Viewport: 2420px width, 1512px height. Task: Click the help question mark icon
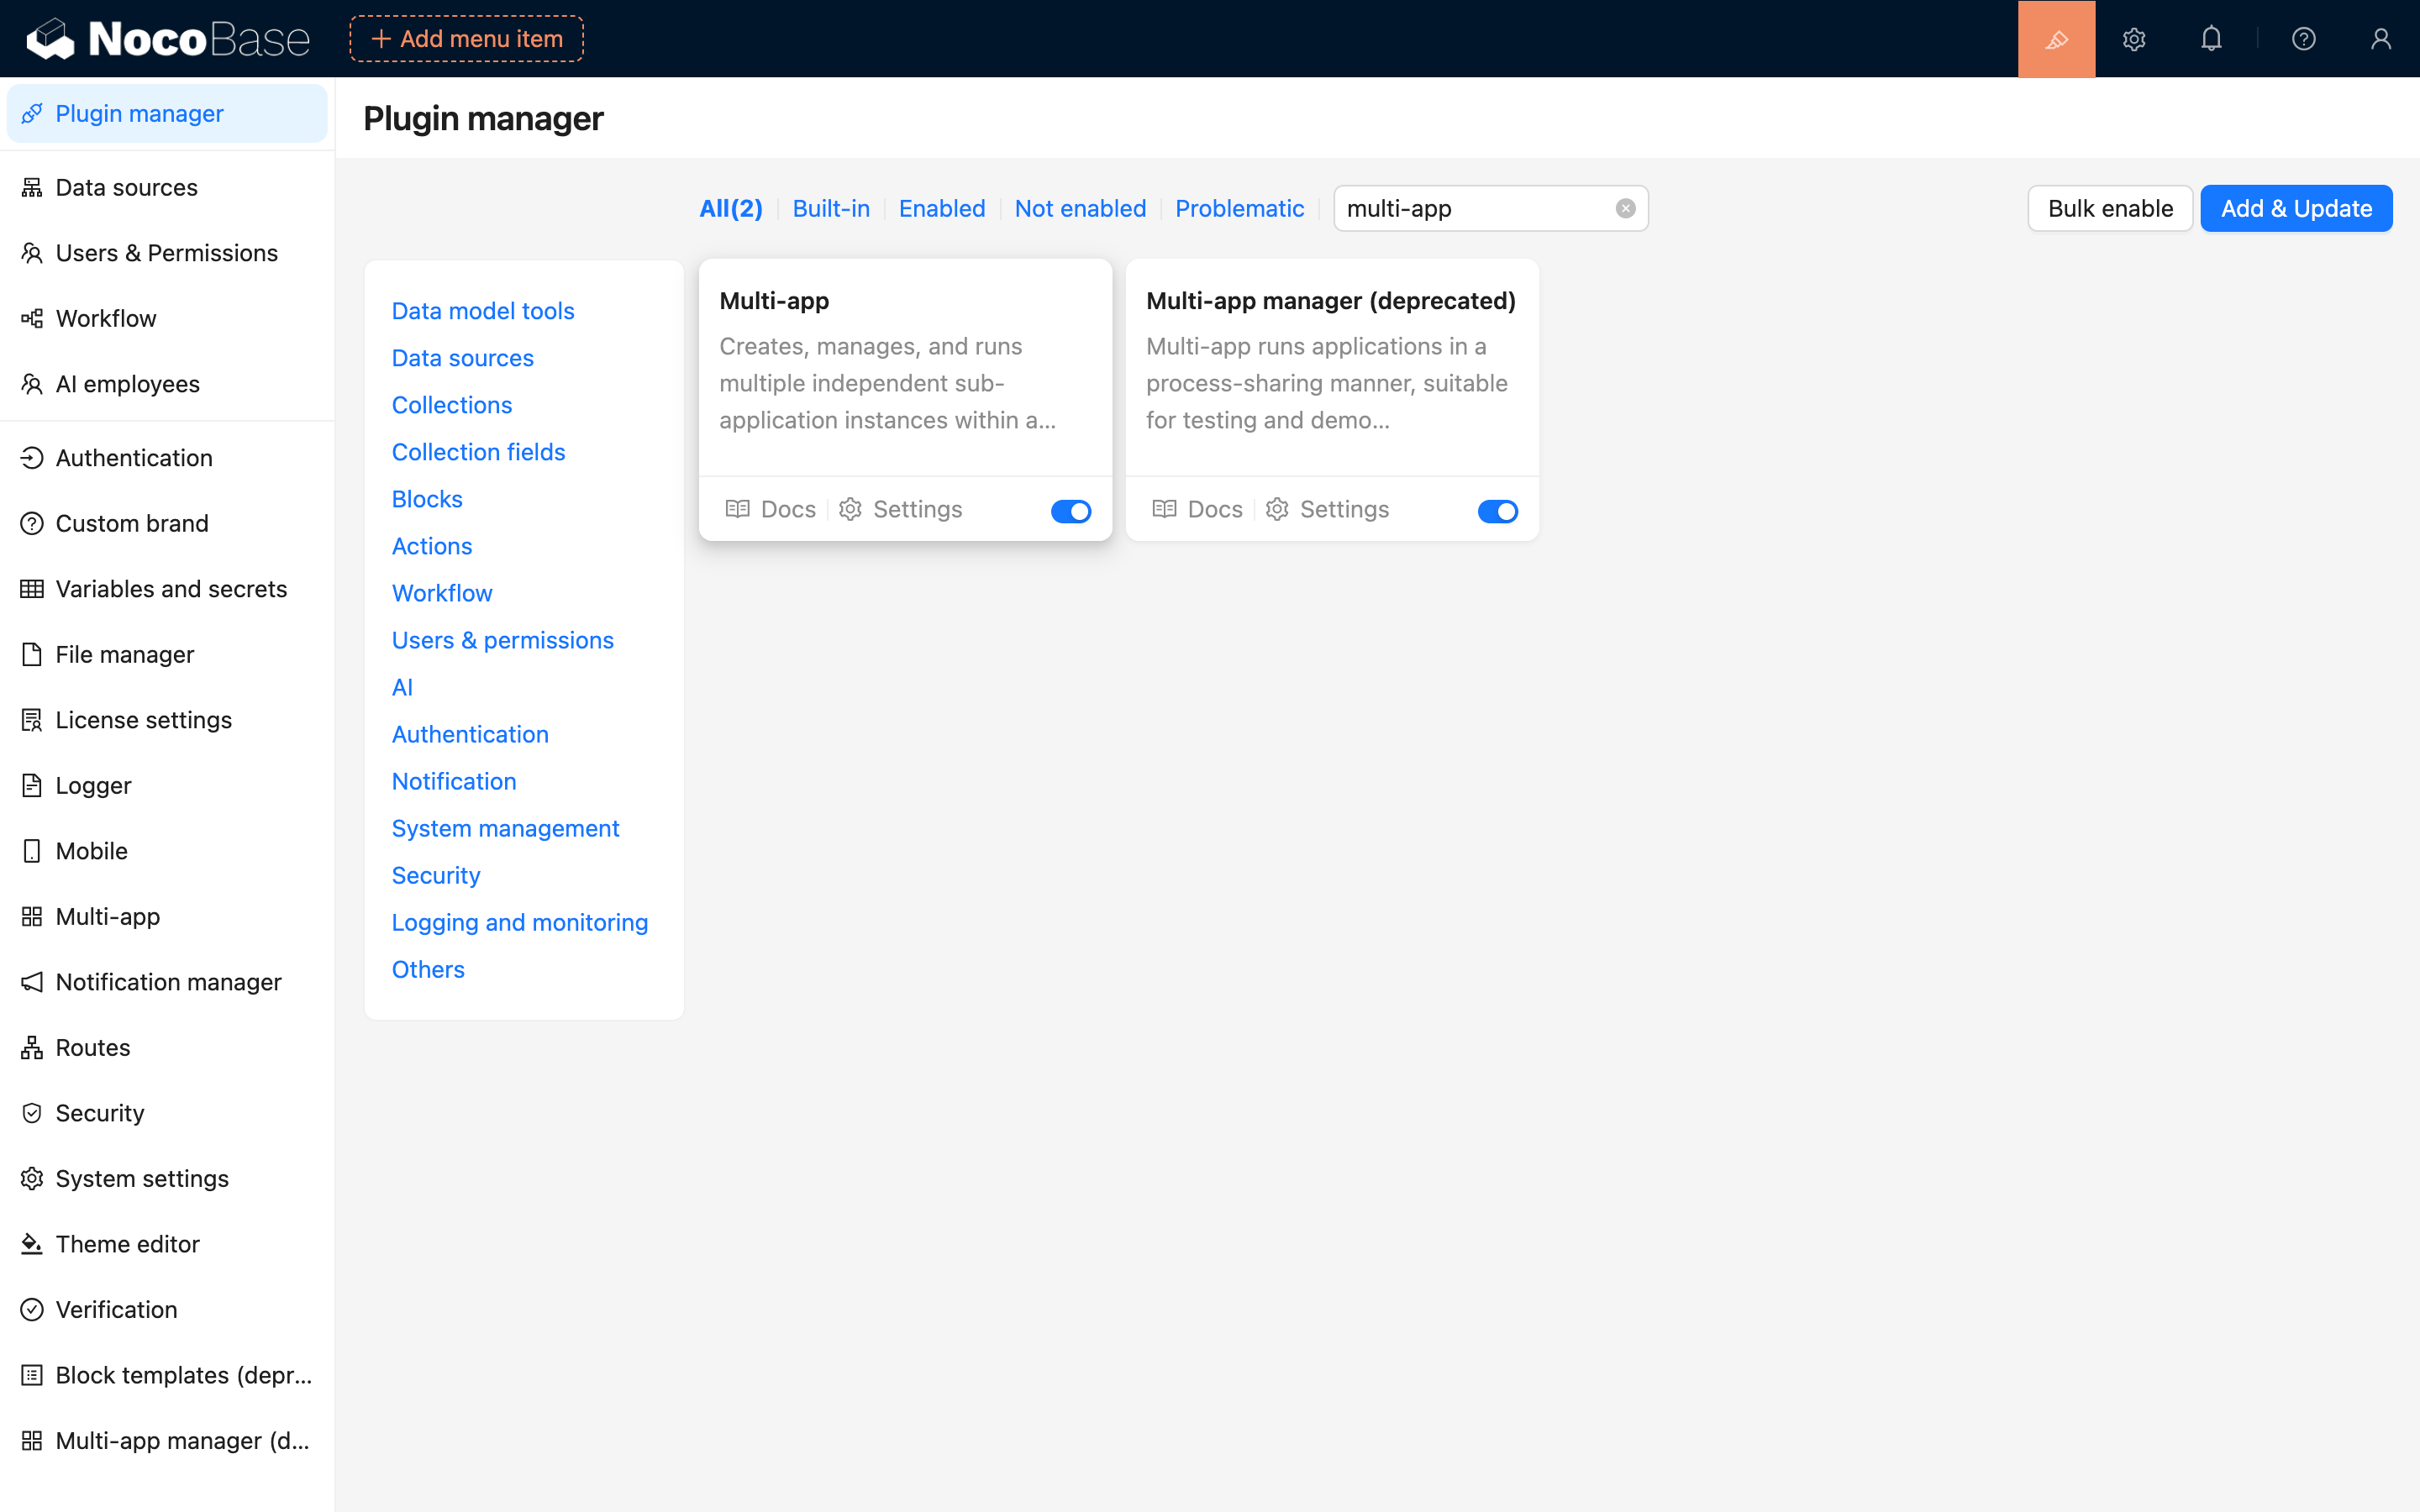coord(2303,39)
